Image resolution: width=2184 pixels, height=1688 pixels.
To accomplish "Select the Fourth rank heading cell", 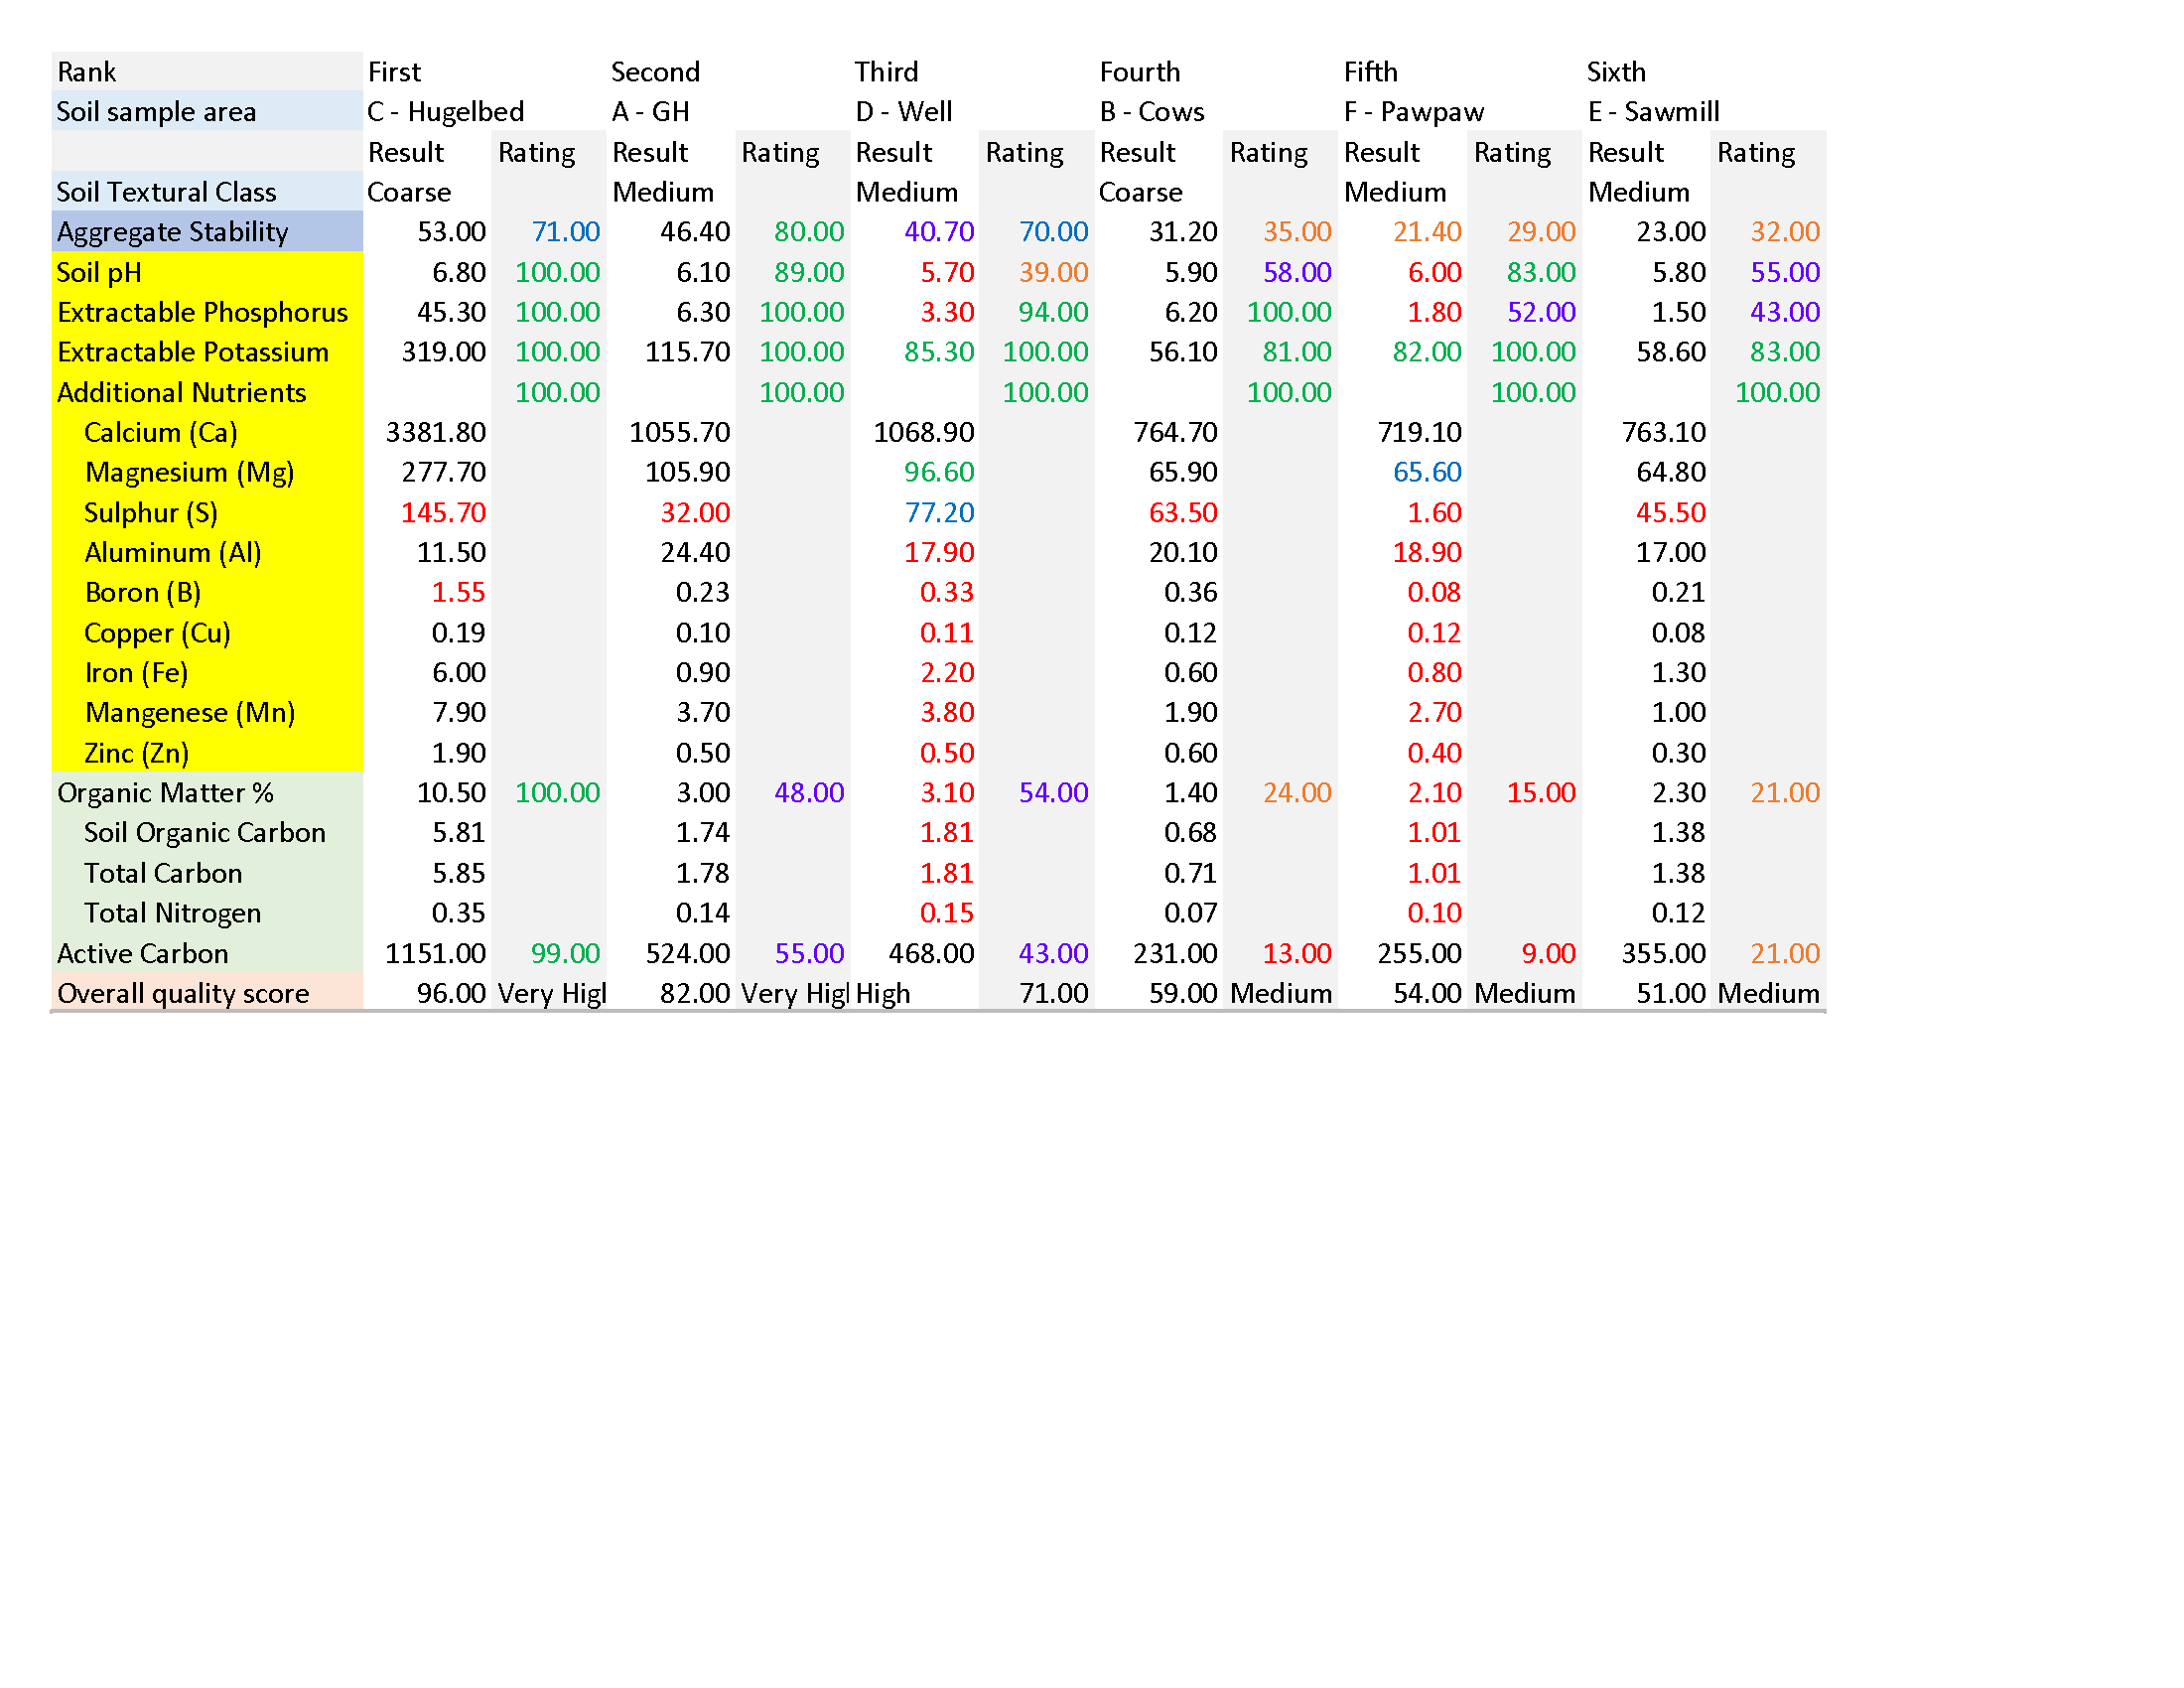I will coord(1140,72).
